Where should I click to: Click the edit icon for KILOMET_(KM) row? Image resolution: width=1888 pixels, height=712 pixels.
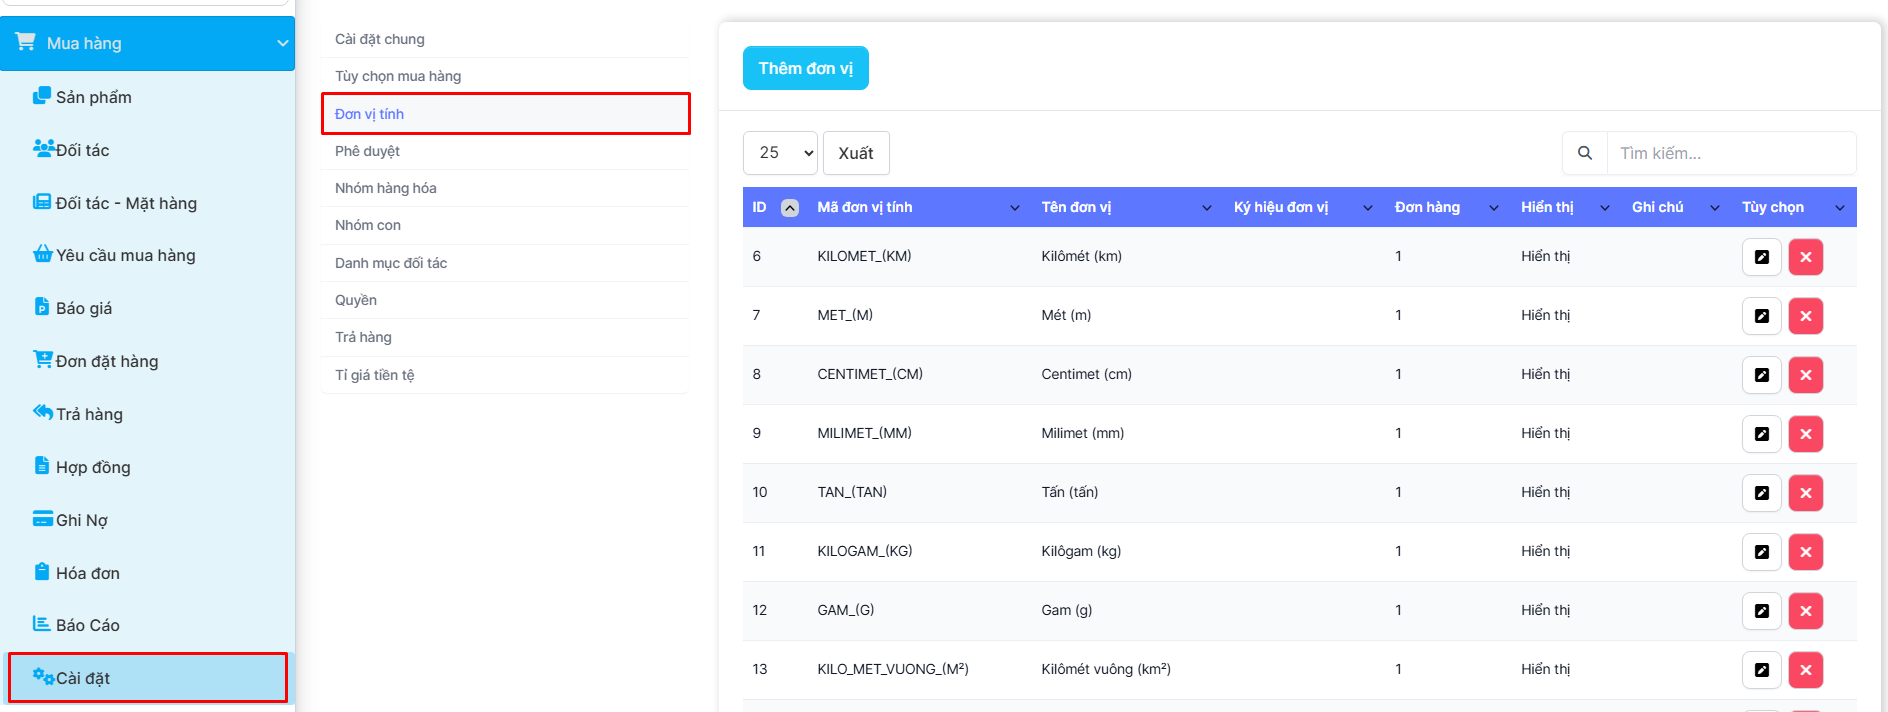(1761, 257)
